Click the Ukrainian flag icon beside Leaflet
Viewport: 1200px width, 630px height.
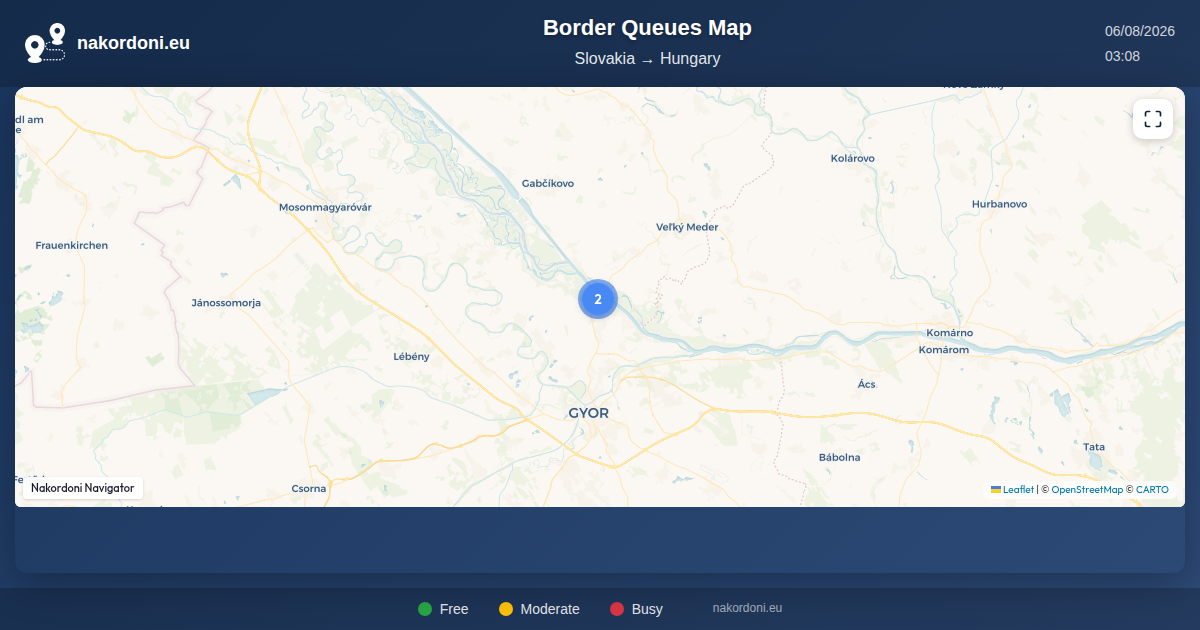(x=996, y=489)
